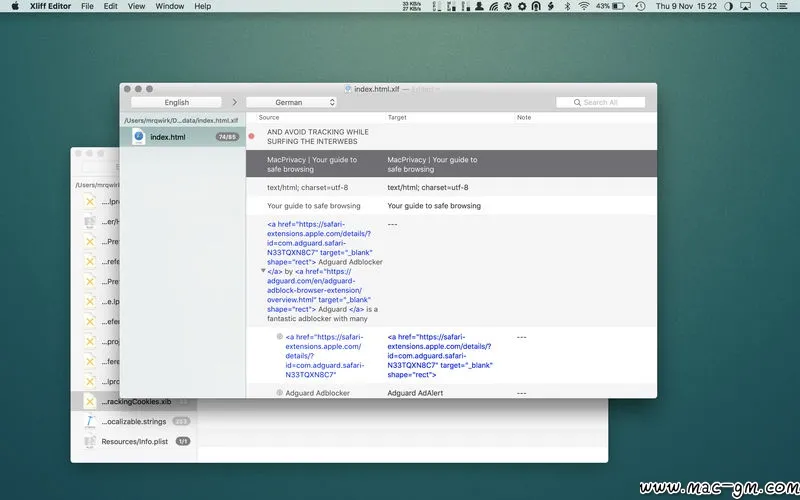
Task: Click the Bluetooth icon in menu bar
Action: tap(567, 6)
